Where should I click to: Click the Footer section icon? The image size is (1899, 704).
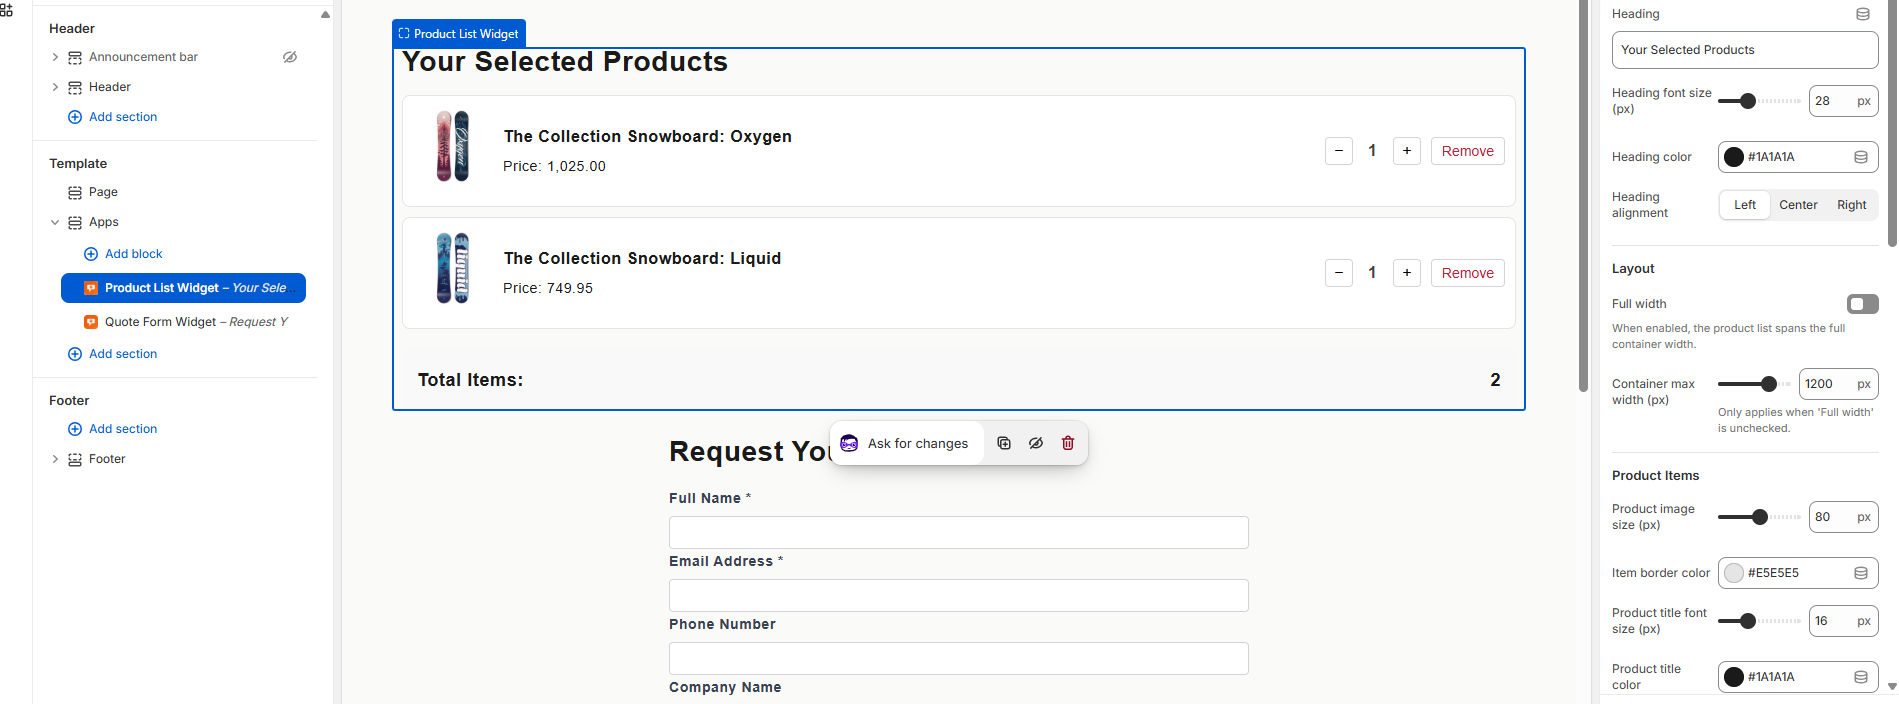pyautogui.click(x=75, y=460)
